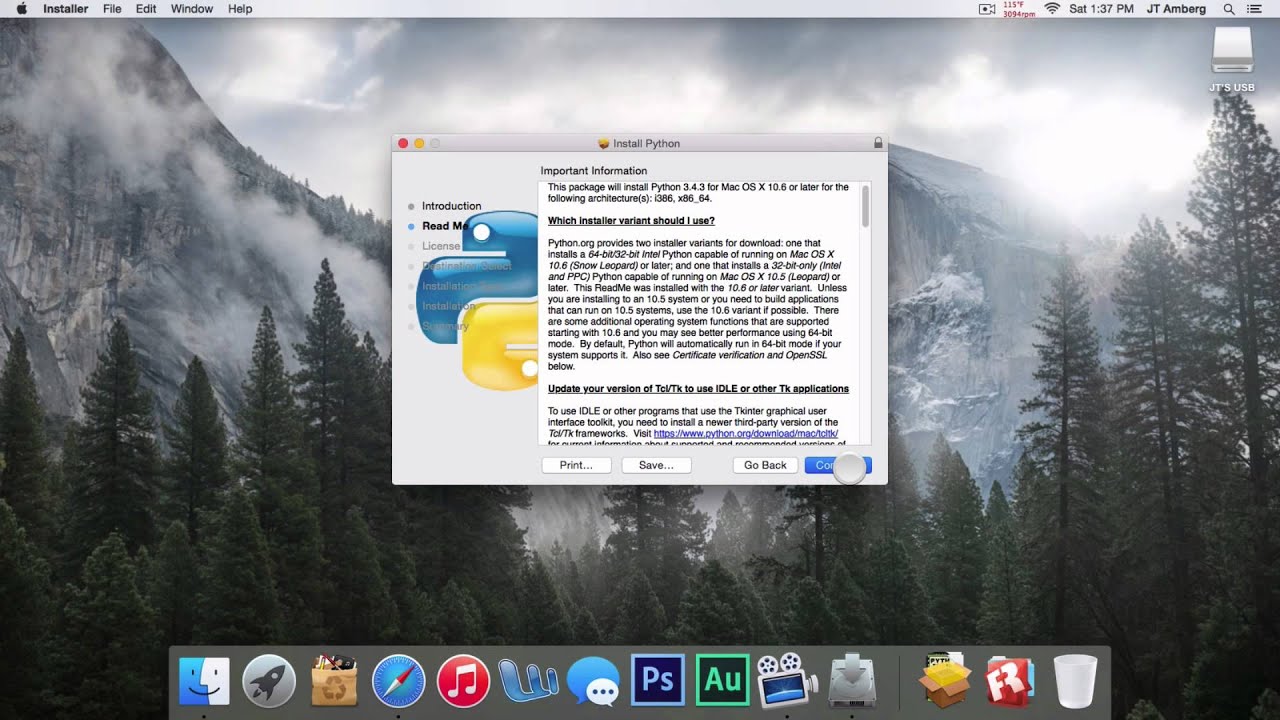Open Messages from the Dock
This screenshot has height=720, width=1280.
tap(593, 682)
